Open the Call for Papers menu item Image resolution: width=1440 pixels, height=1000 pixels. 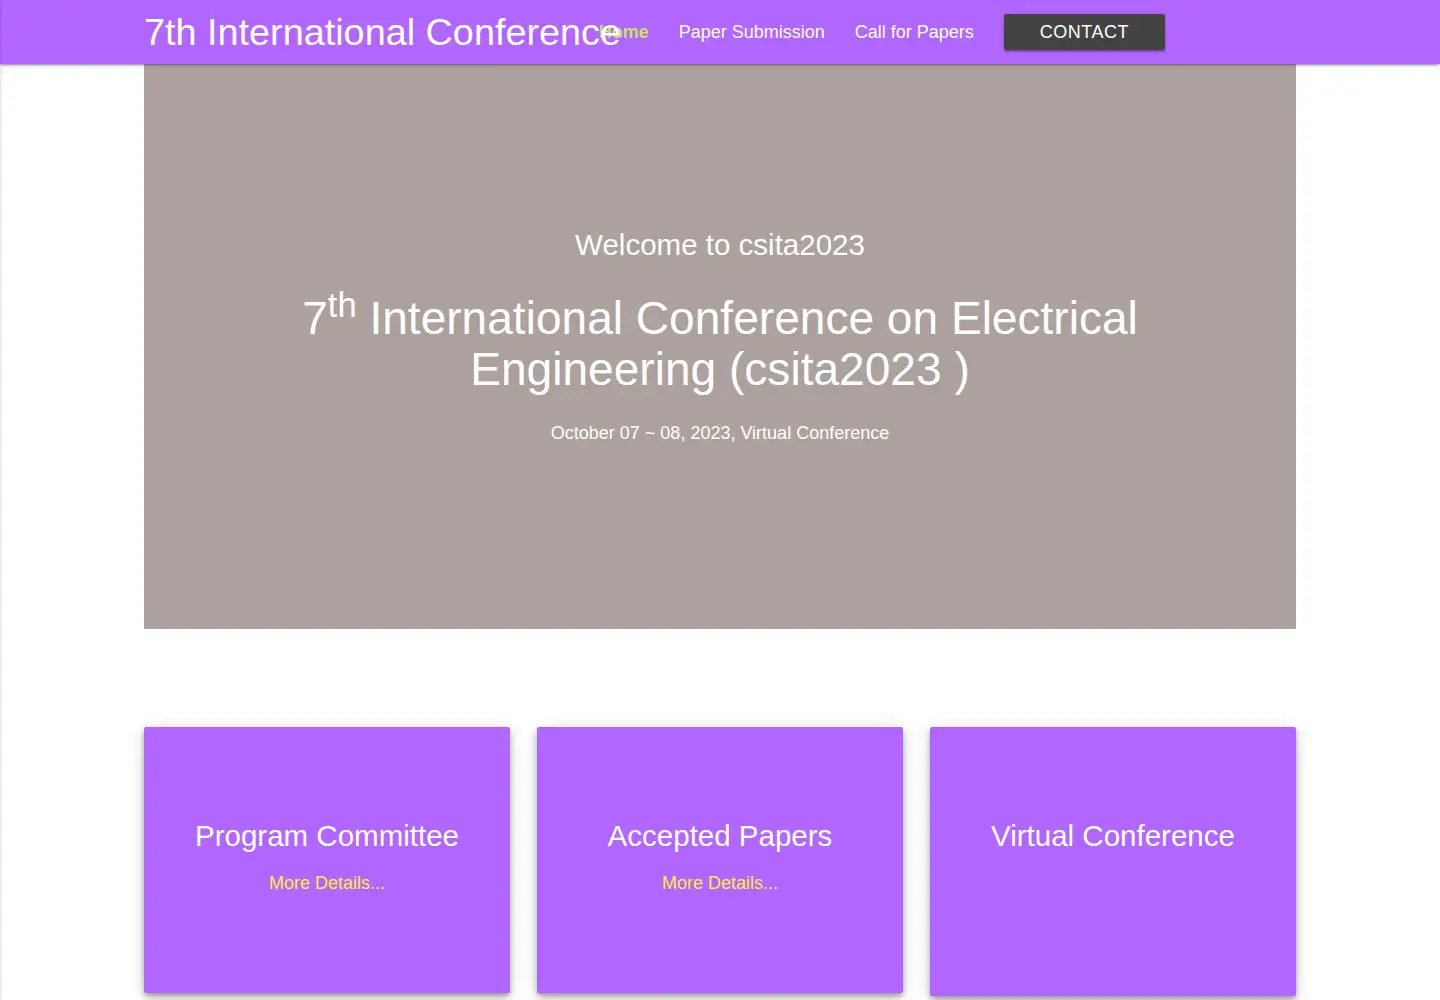pyautogui.click(x=914, y=32)
